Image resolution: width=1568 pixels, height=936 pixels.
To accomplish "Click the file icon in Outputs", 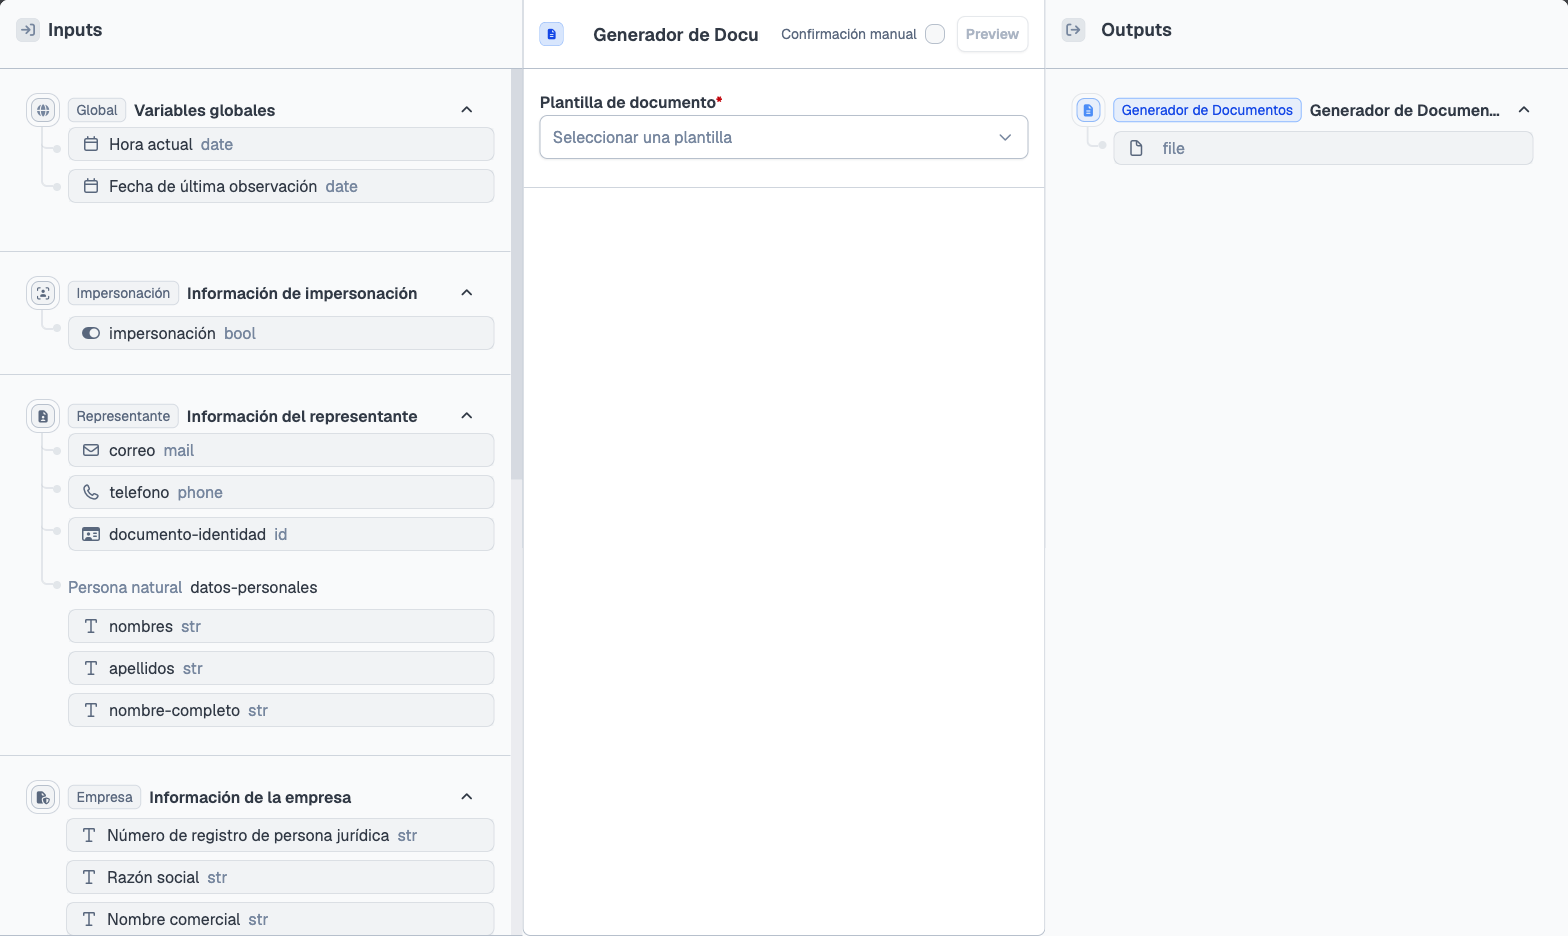I will (x=1136, y=148).
